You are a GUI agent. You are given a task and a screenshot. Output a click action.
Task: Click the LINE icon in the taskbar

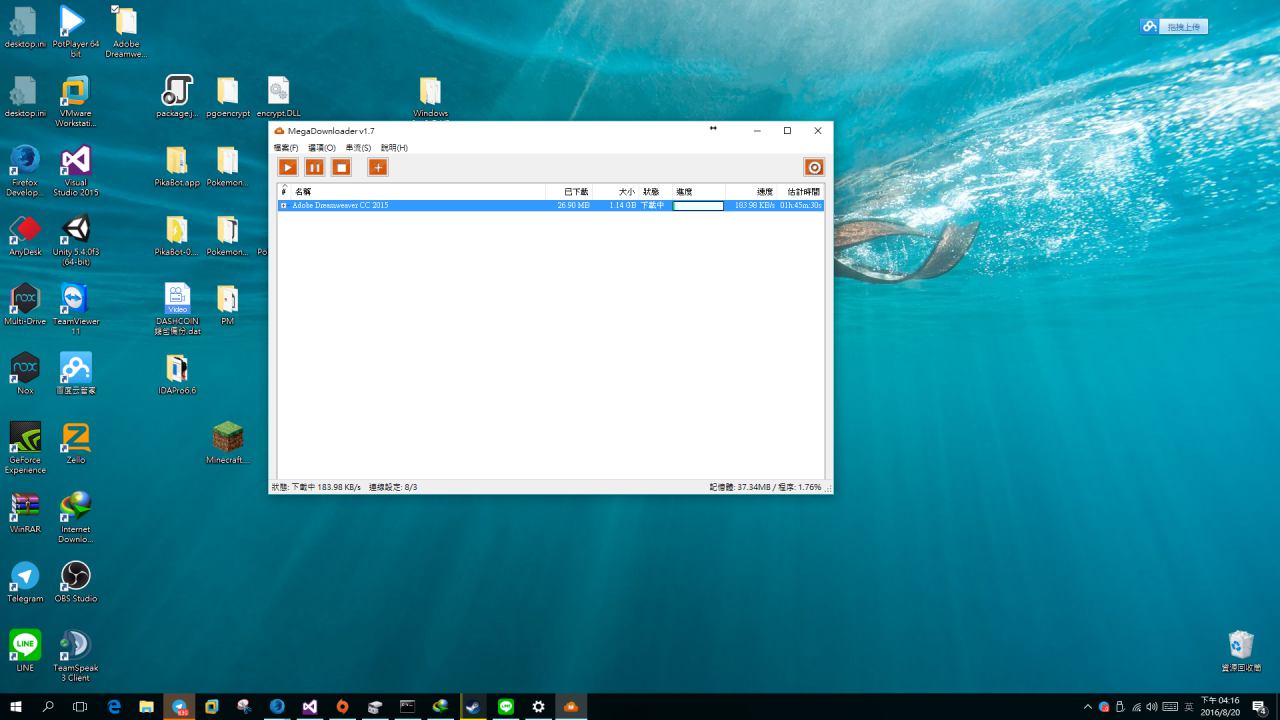click(506, 707)
